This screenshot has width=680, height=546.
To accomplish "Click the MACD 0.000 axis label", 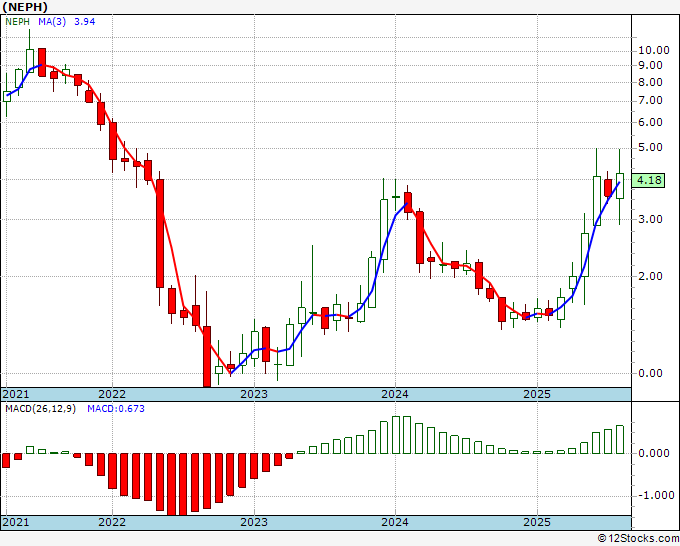I will coord(654,453).
